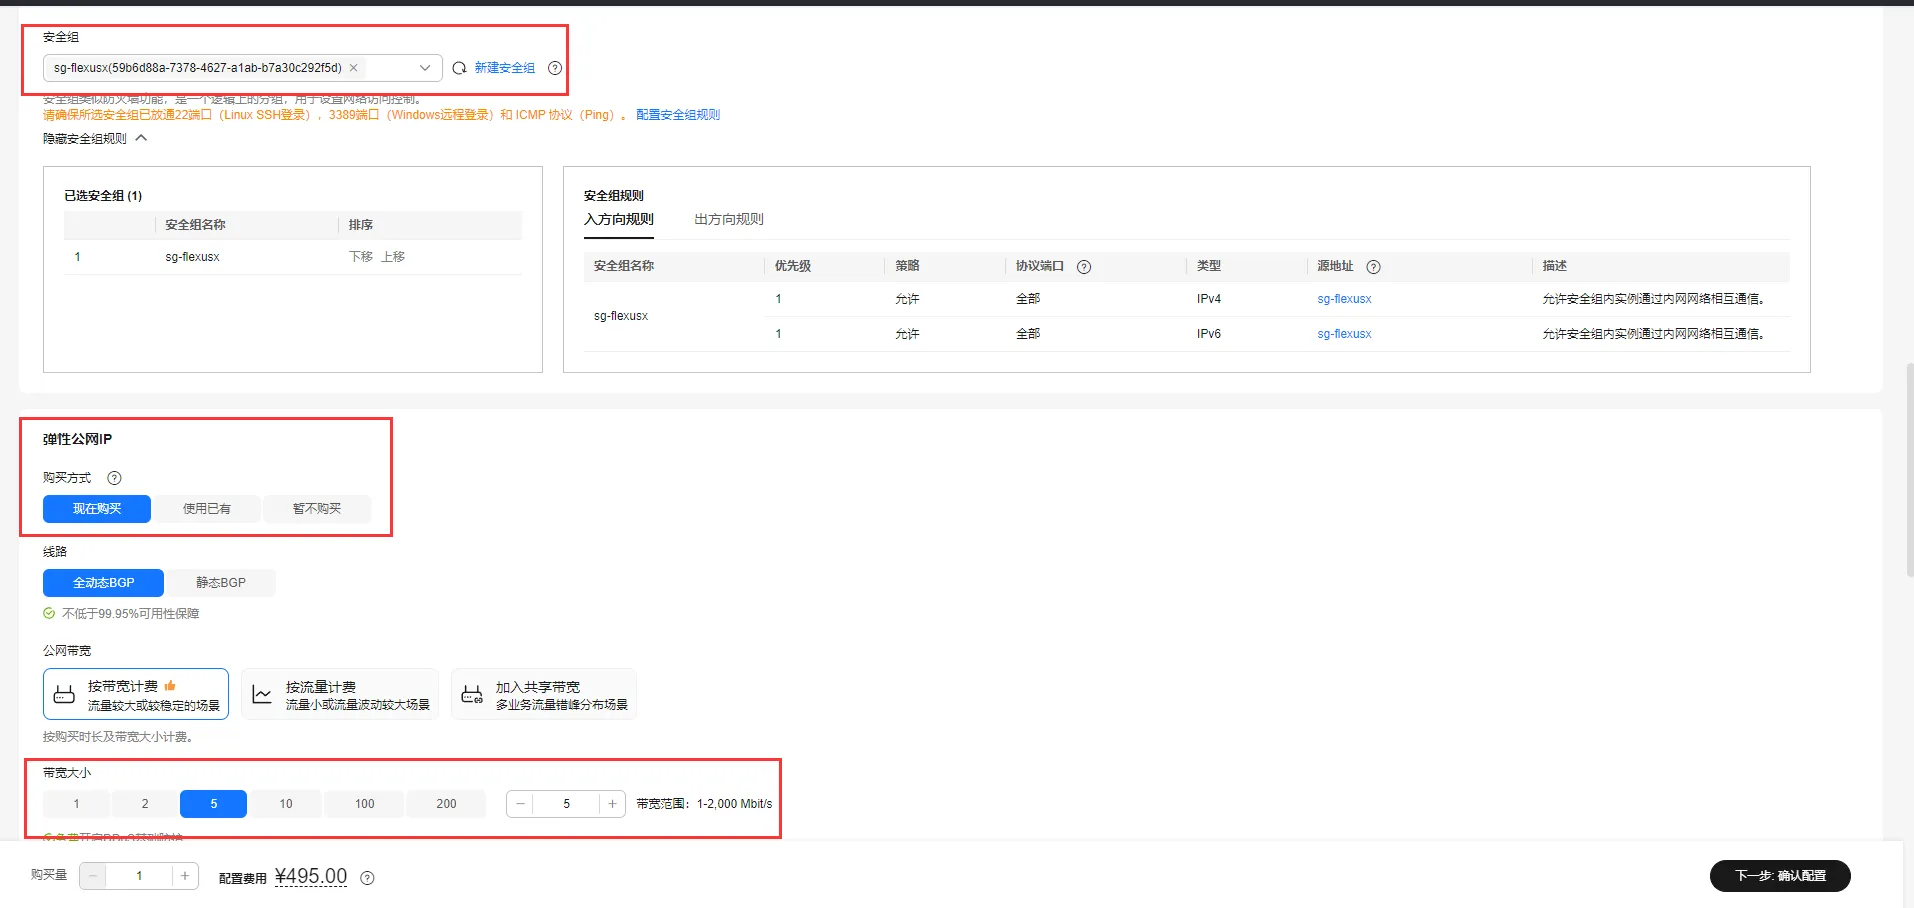Click 上移 for sg-flexusx
The height and width of the screenshot is (908, 1914).
coord(393,257)
